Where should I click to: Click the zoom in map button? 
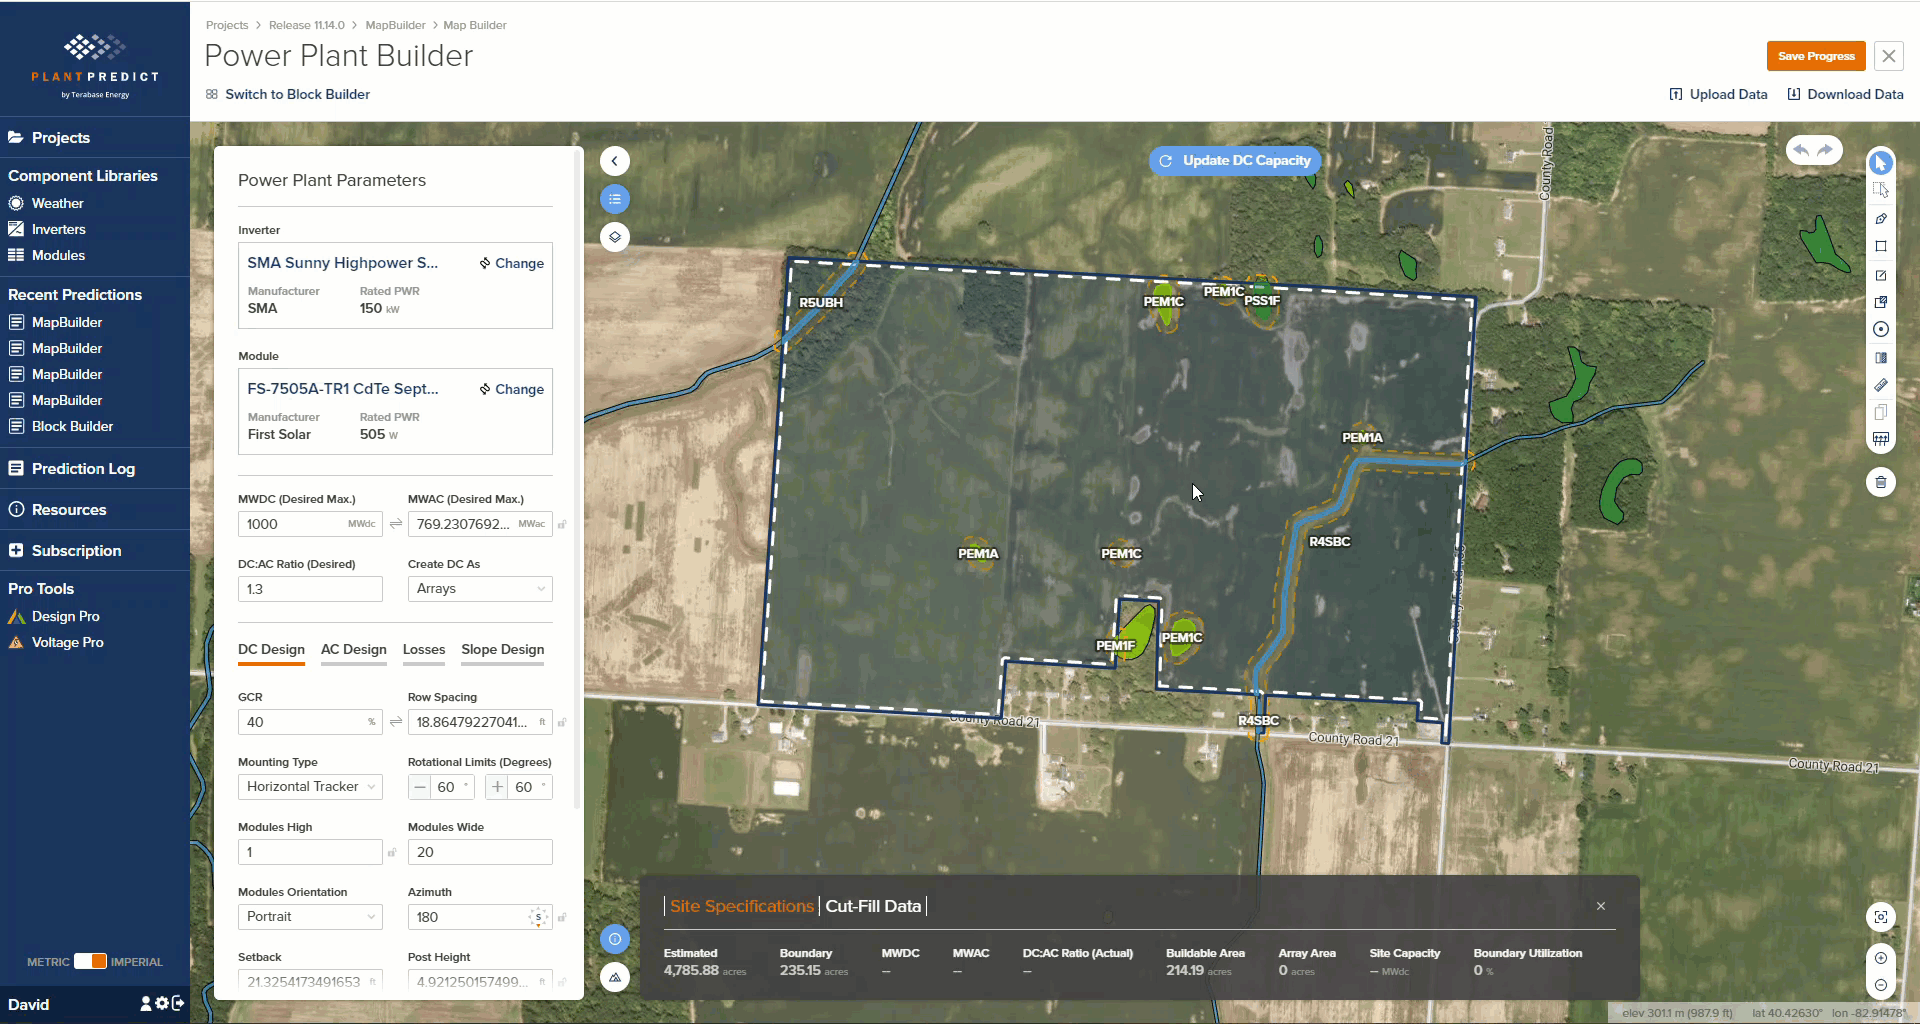pyautogui.click(x=1881, y=958)
